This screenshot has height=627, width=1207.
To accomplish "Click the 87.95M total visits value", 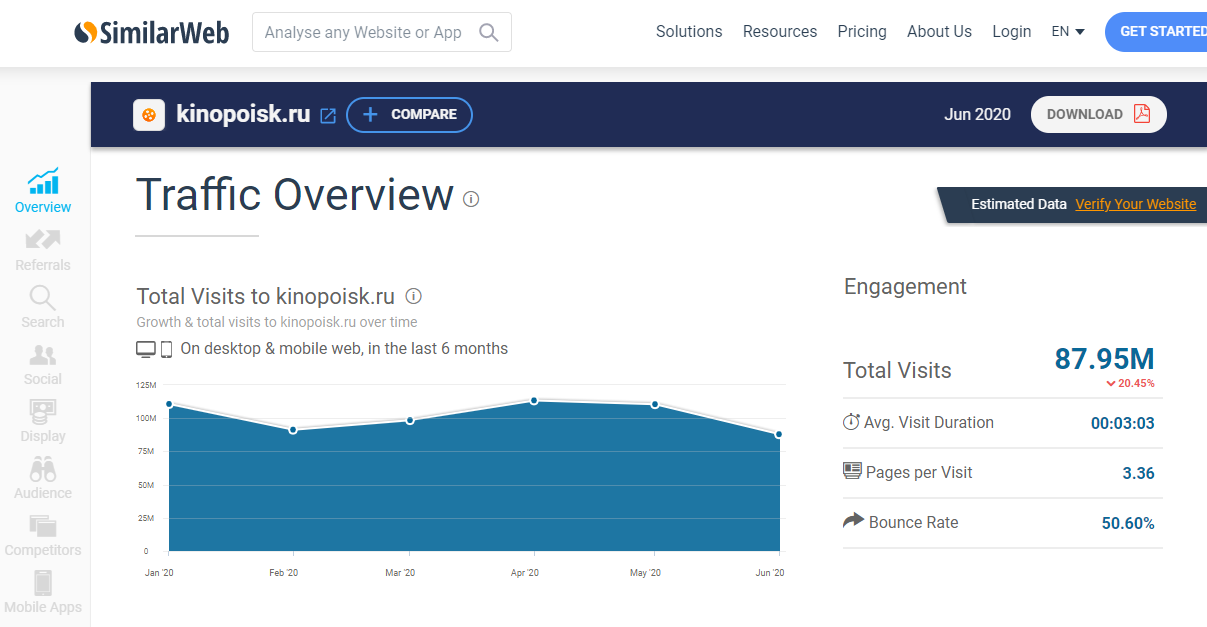I will [1105, 359].
